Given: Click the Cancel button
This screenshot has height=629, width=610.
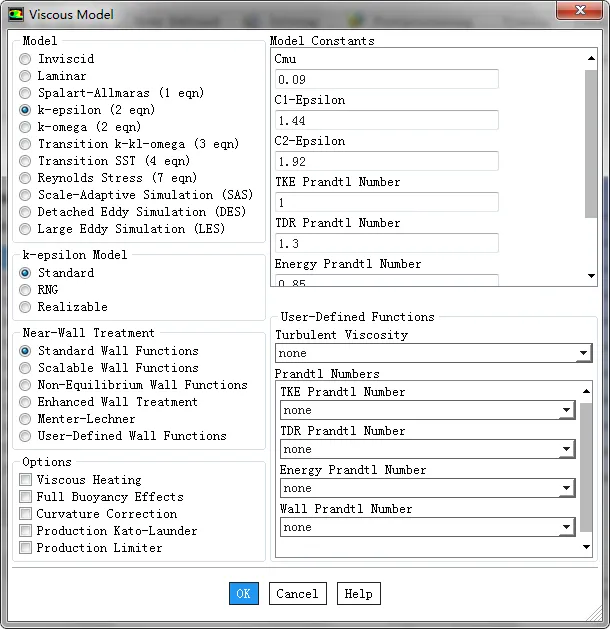Looking at the screenshot, I should (x=298, y=593).
